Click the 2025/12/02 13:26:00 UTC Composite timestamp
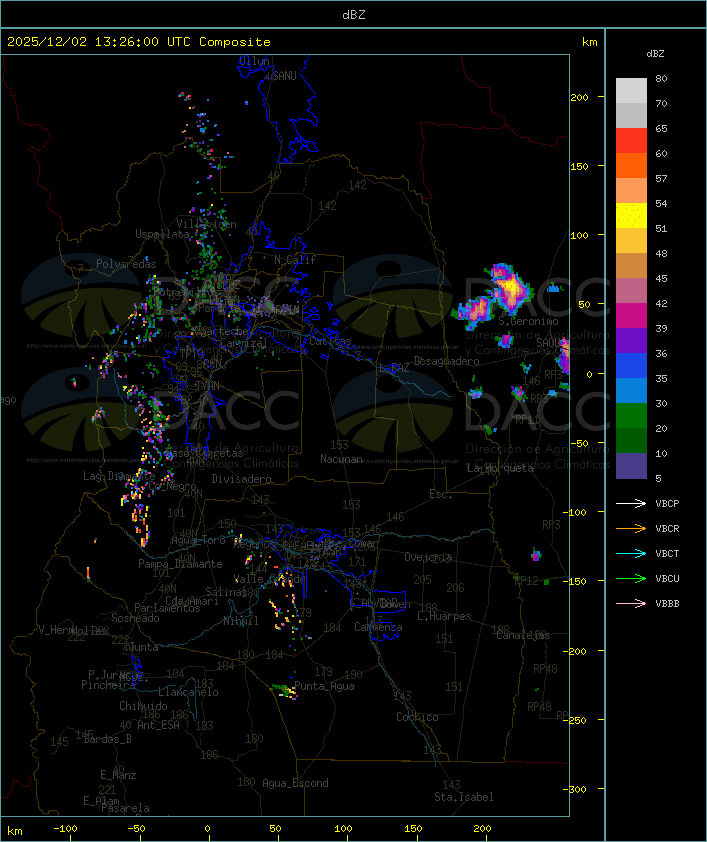The height and width of the screenshot is (842, 707). coord(139,42)
